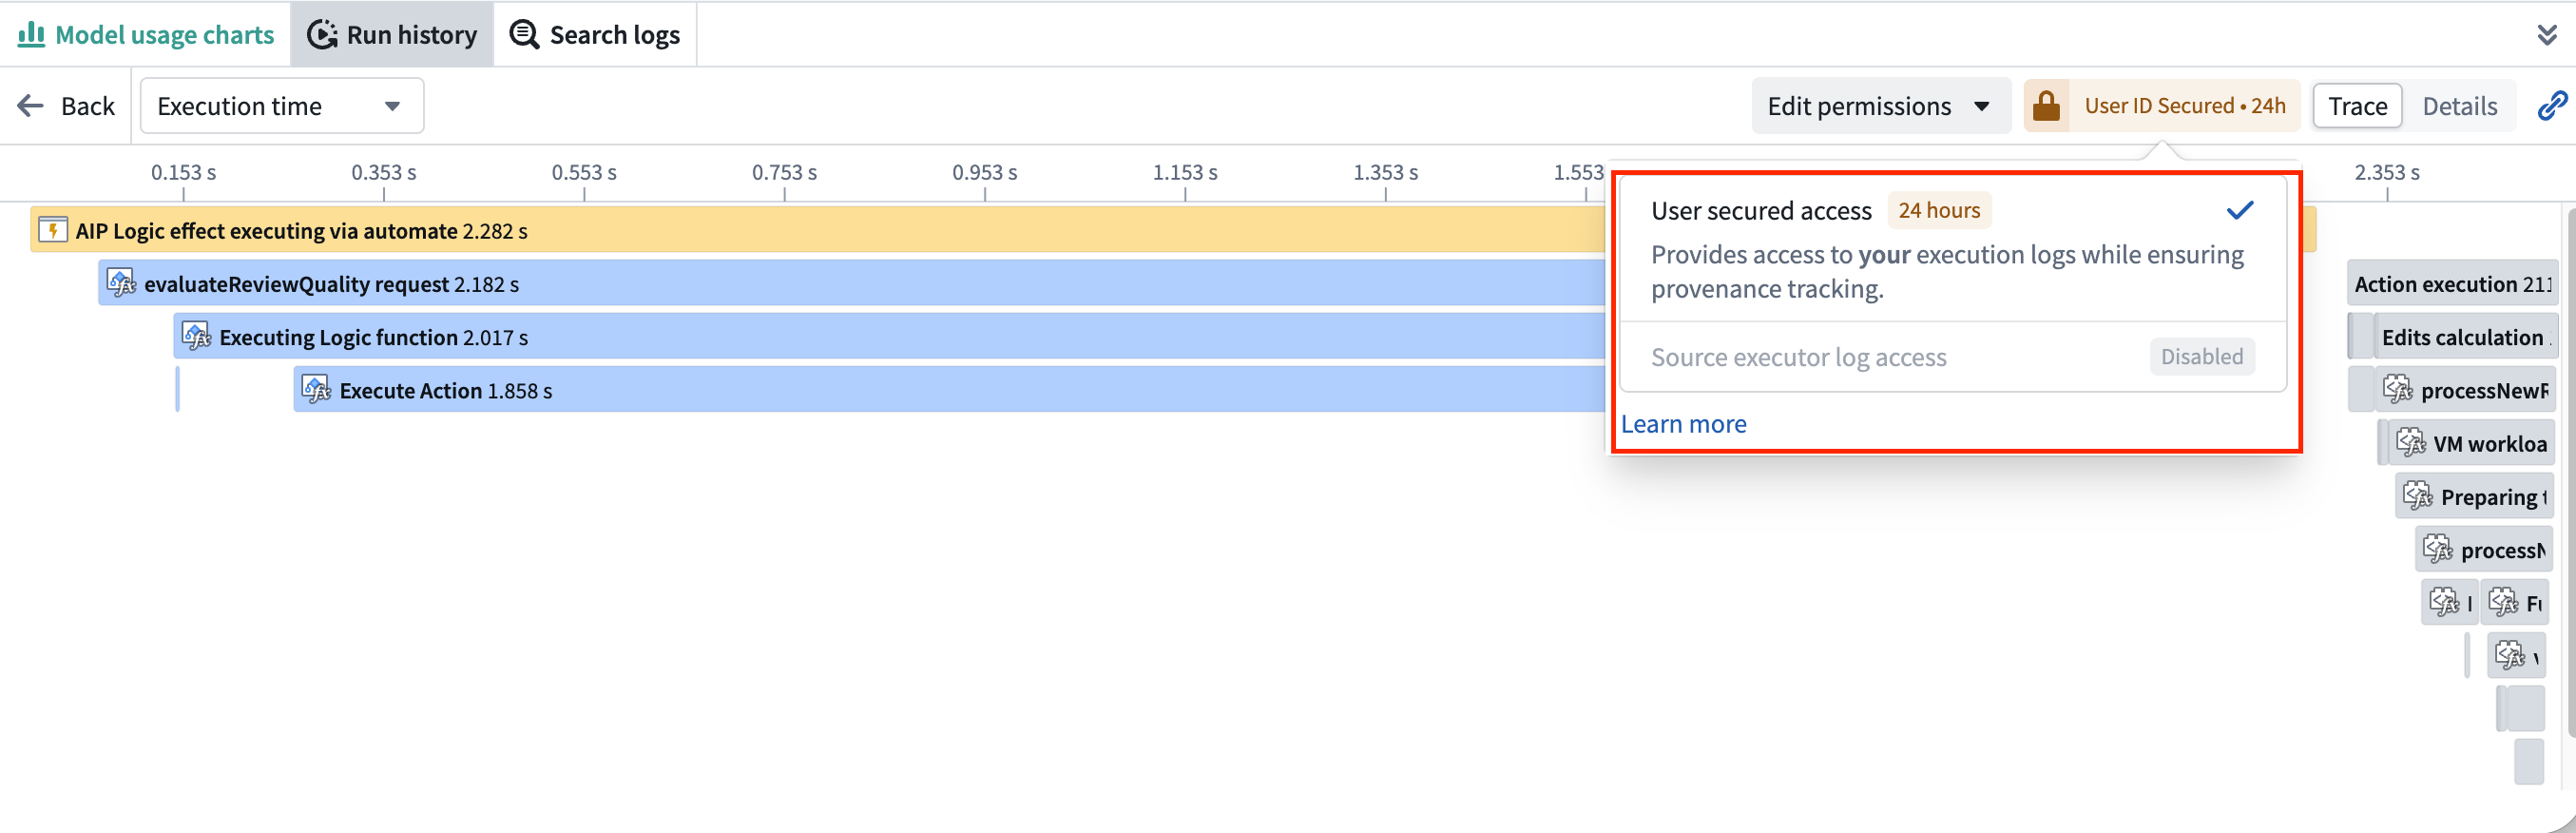Click function icon on Preparing span
Viewport: 2576px width, 833px height.
point(2417,495)
